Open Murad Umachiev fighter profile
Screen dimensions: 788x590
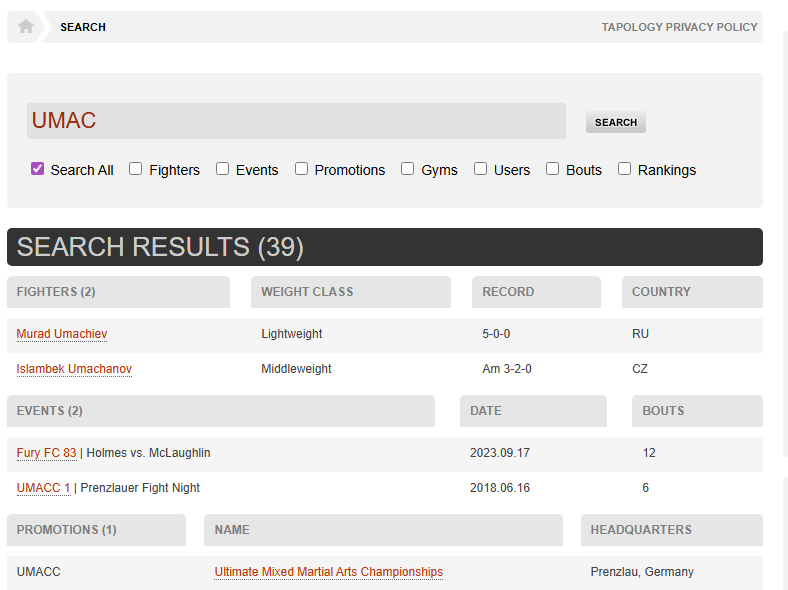coord(62,334)
